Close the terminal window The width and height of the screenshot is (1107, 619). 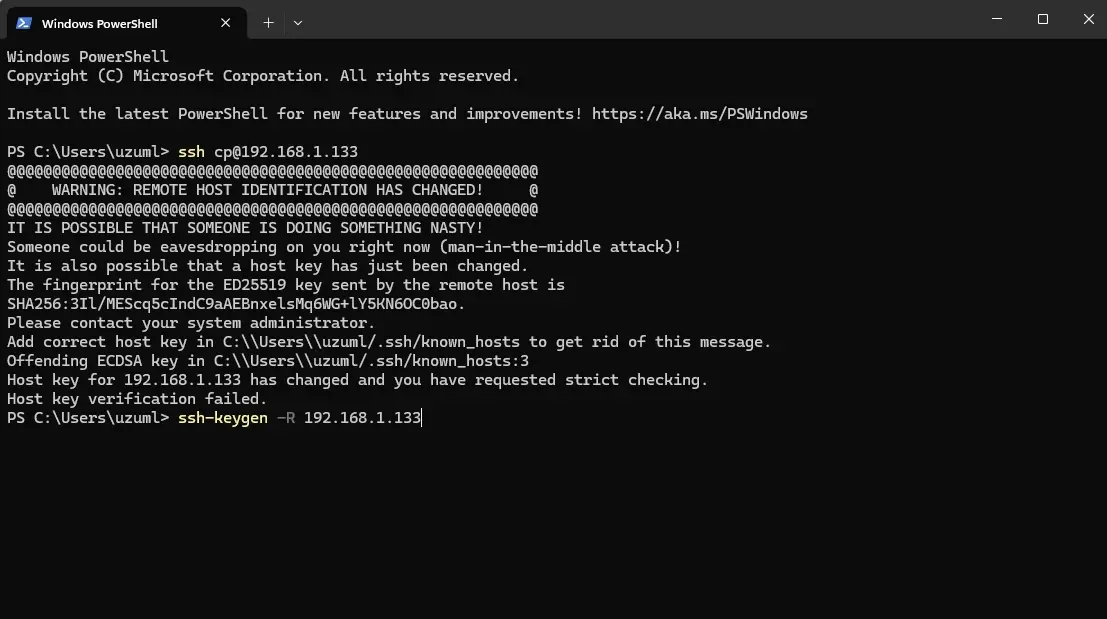(1088, 19)
